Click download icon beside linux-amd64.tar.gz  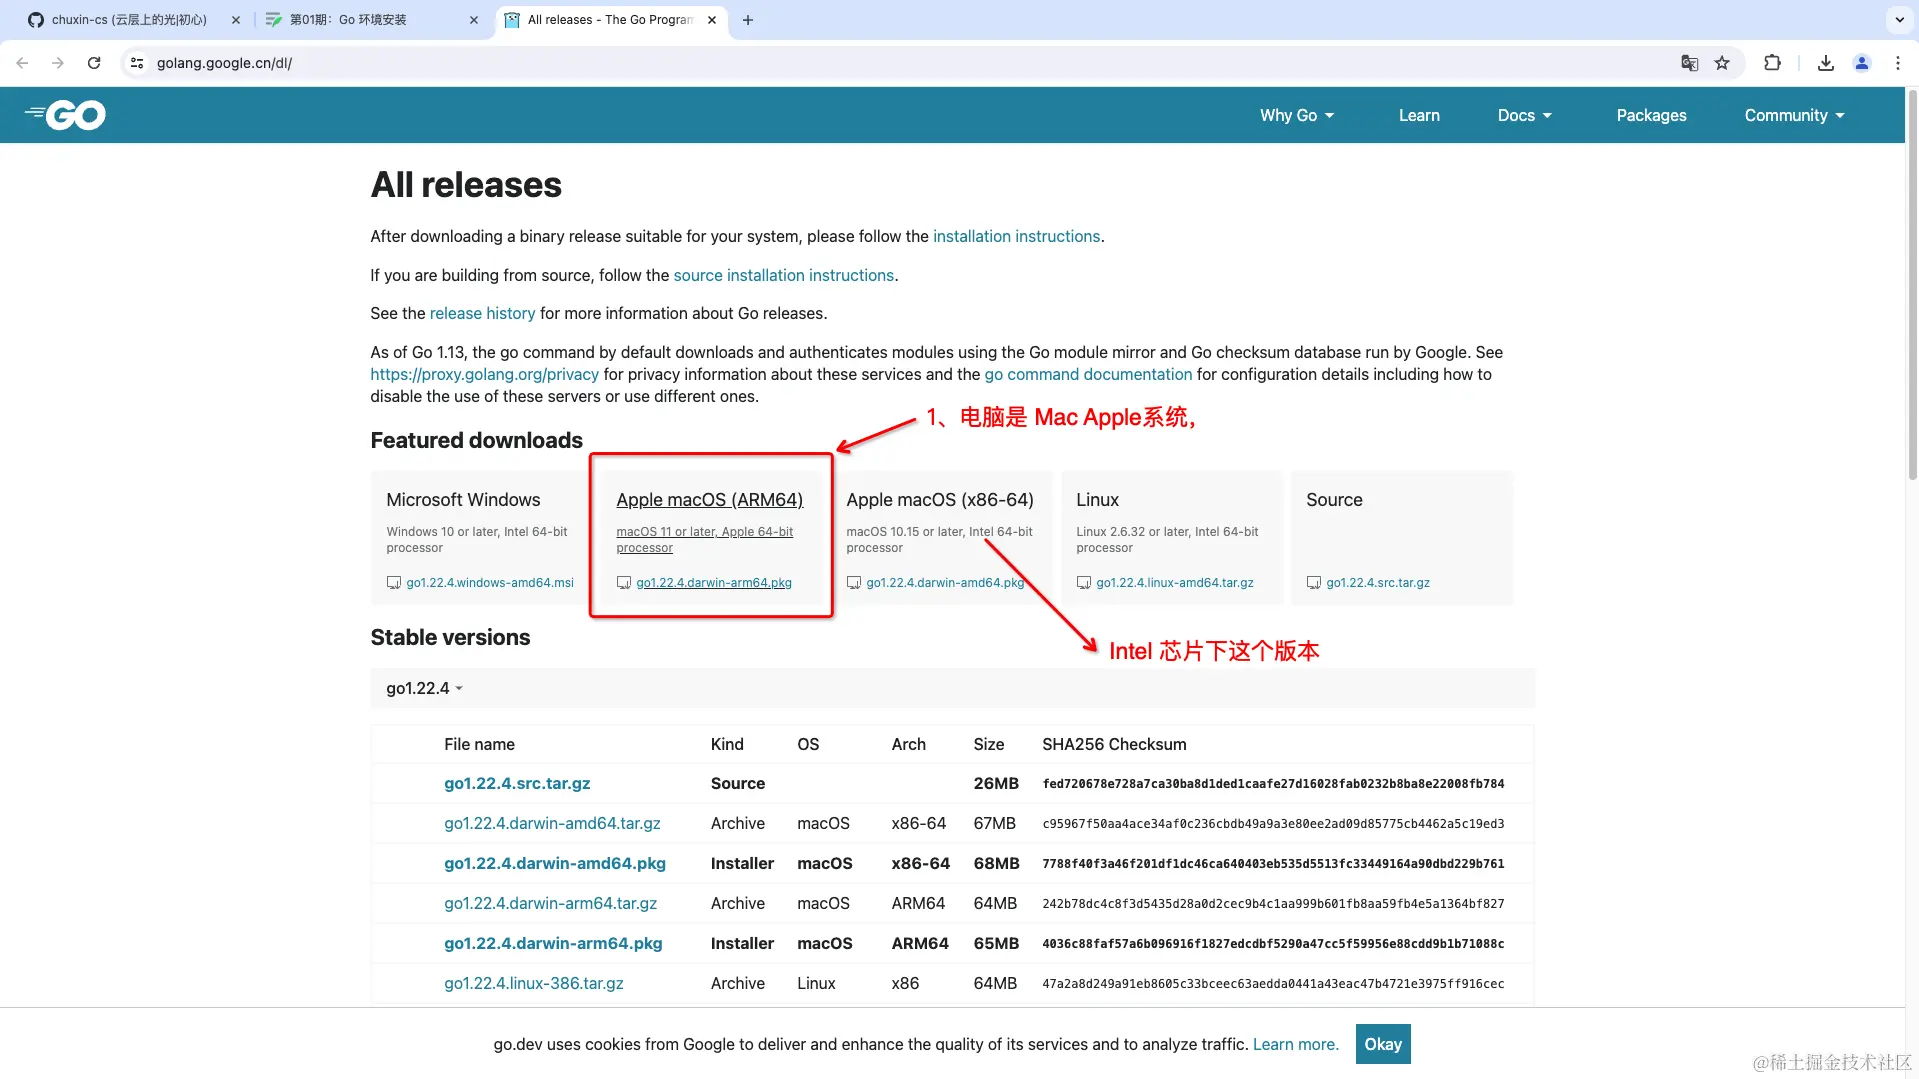1084,583
